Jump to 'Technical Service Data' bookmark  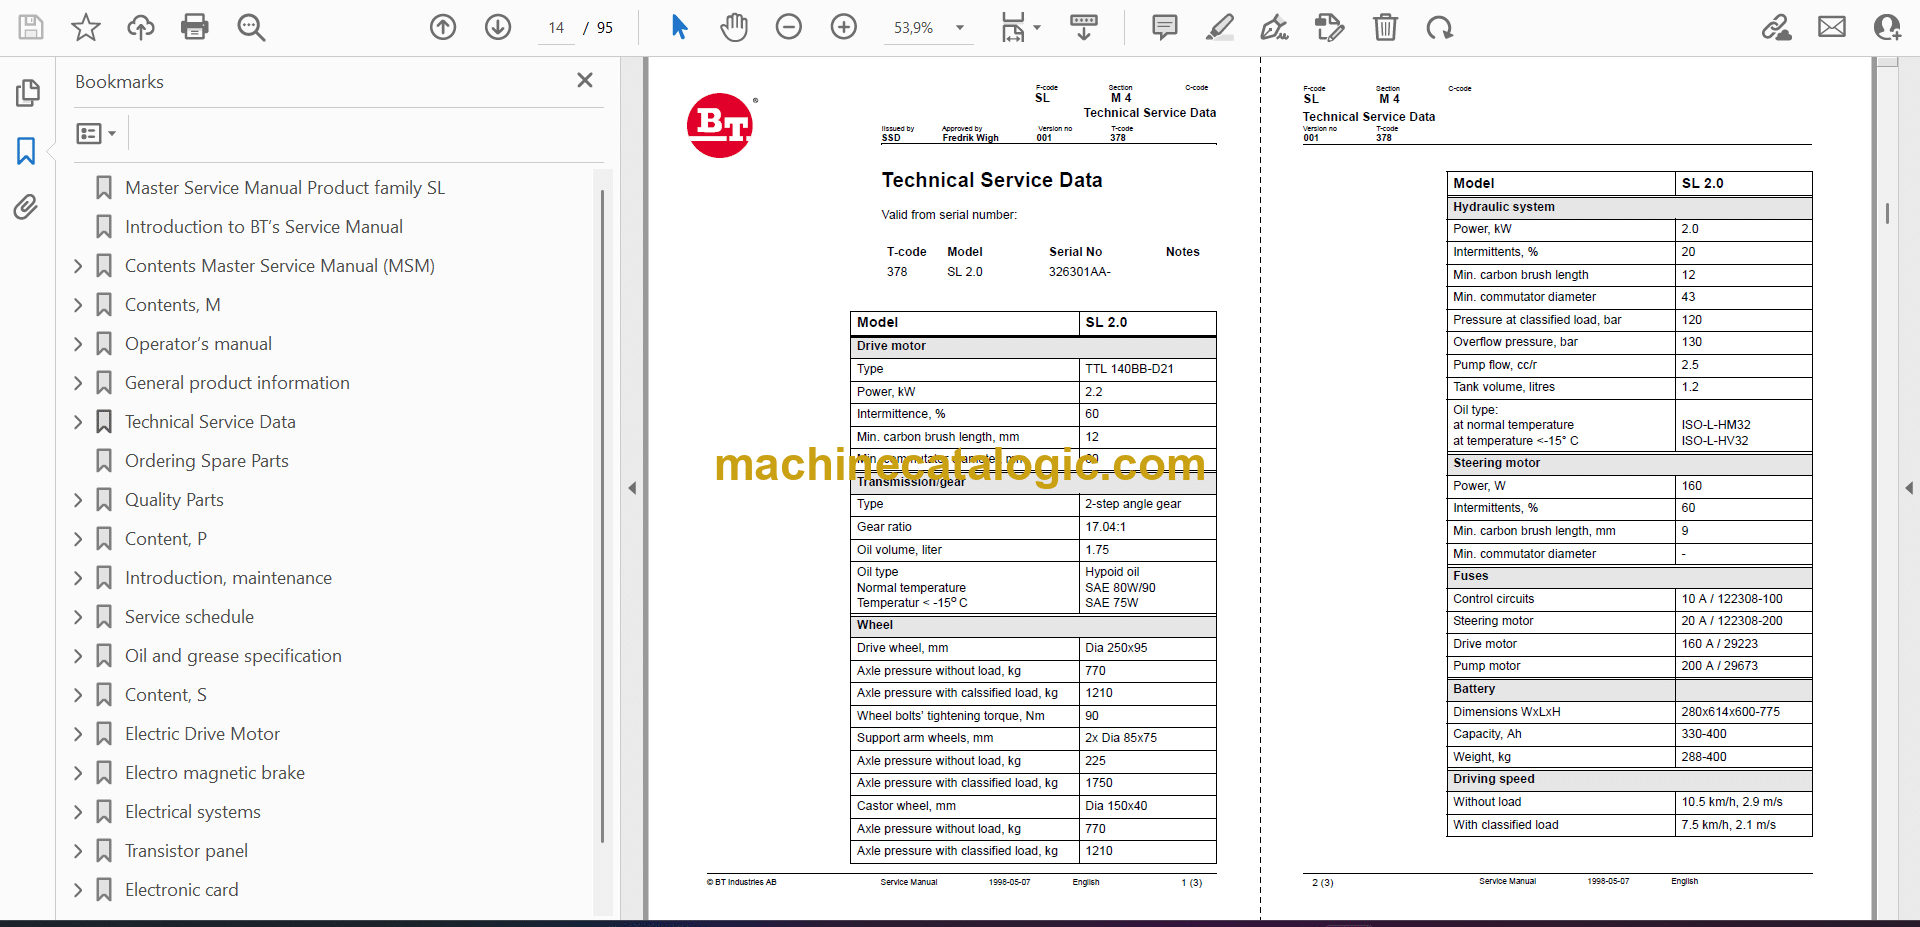click(x=210, y=422)
